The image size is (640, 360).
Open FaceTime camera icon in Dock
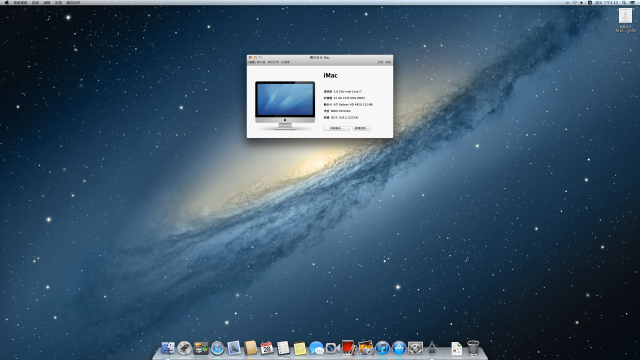(x=333, y=348)
